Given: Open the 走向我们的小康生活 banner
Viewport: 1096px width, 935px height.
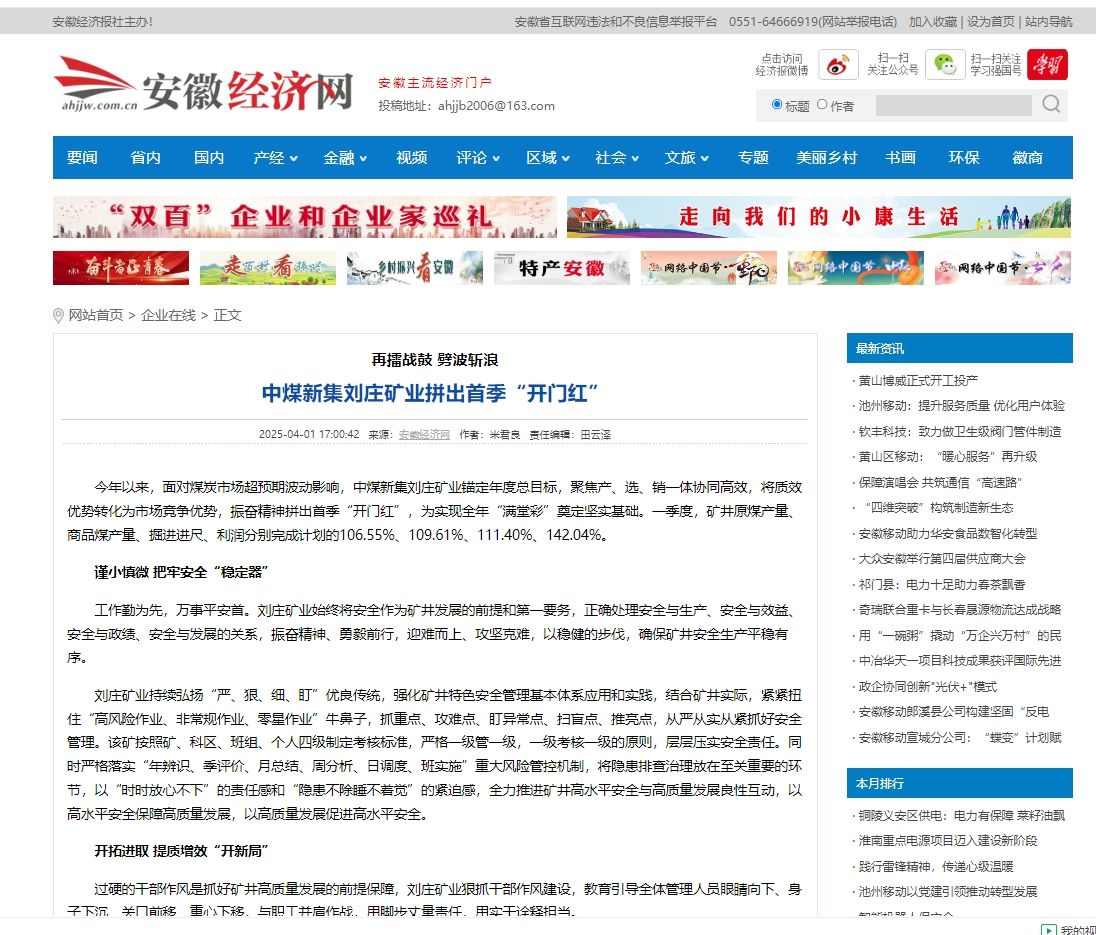Looking at the screenshot, I should [x=819, y=217].
